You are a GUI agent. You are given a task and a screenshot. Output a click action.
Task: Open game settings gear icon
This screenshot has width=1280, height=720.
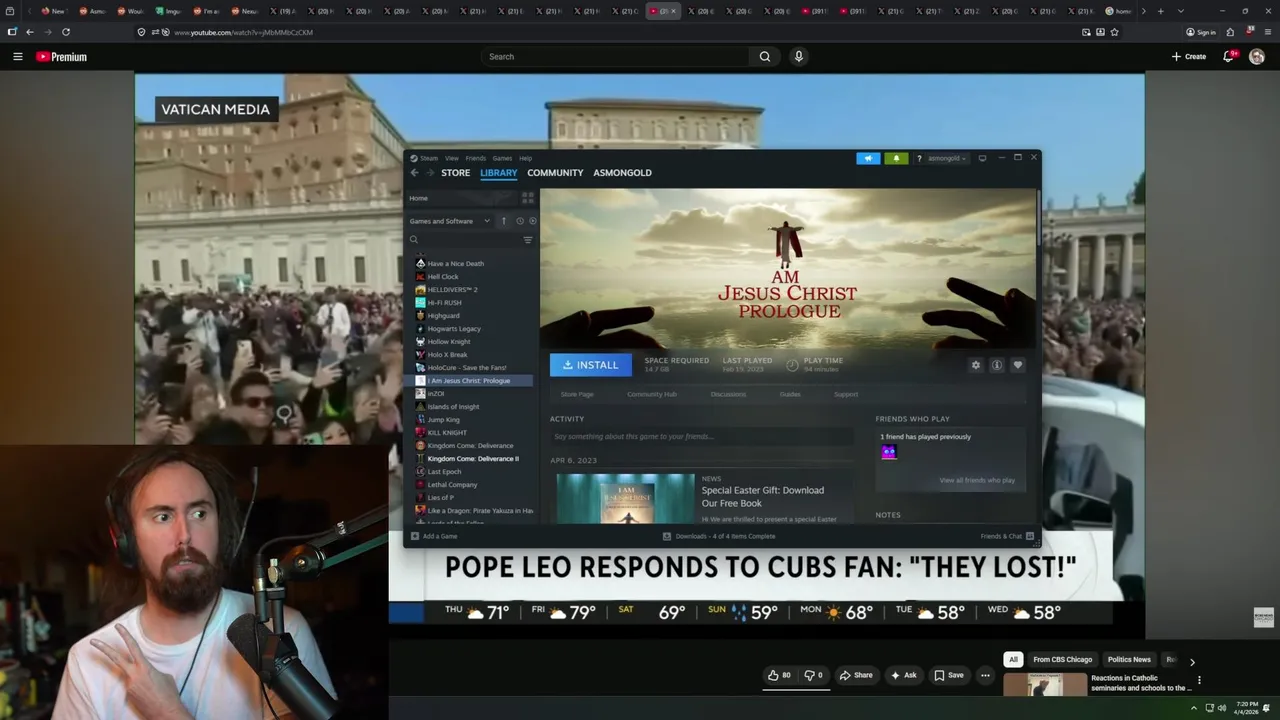[x=976, y=365]
